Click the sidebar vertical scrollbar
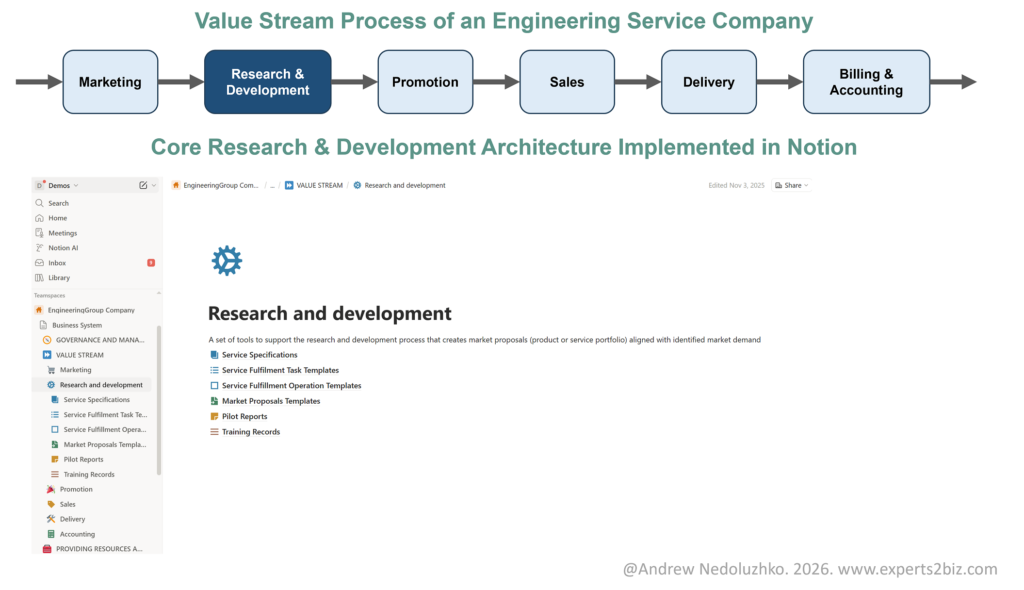This screenshot has width=1024, height=590. [x=159, y=400]
